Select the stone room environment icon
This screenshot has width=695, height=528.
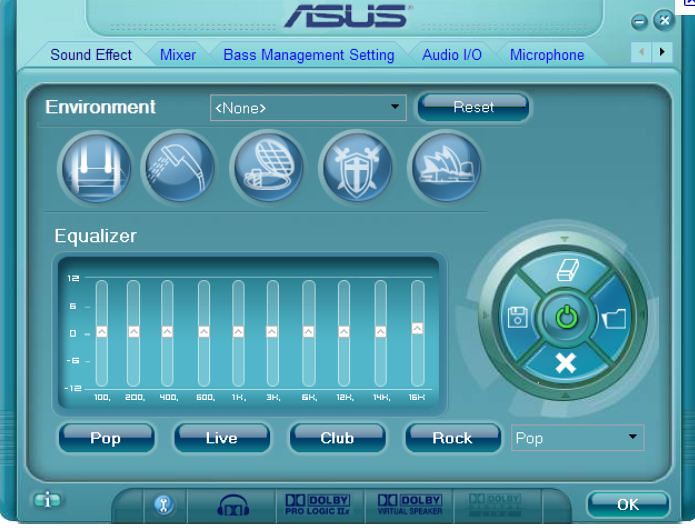pyautogui.click(x=95, y=167)
